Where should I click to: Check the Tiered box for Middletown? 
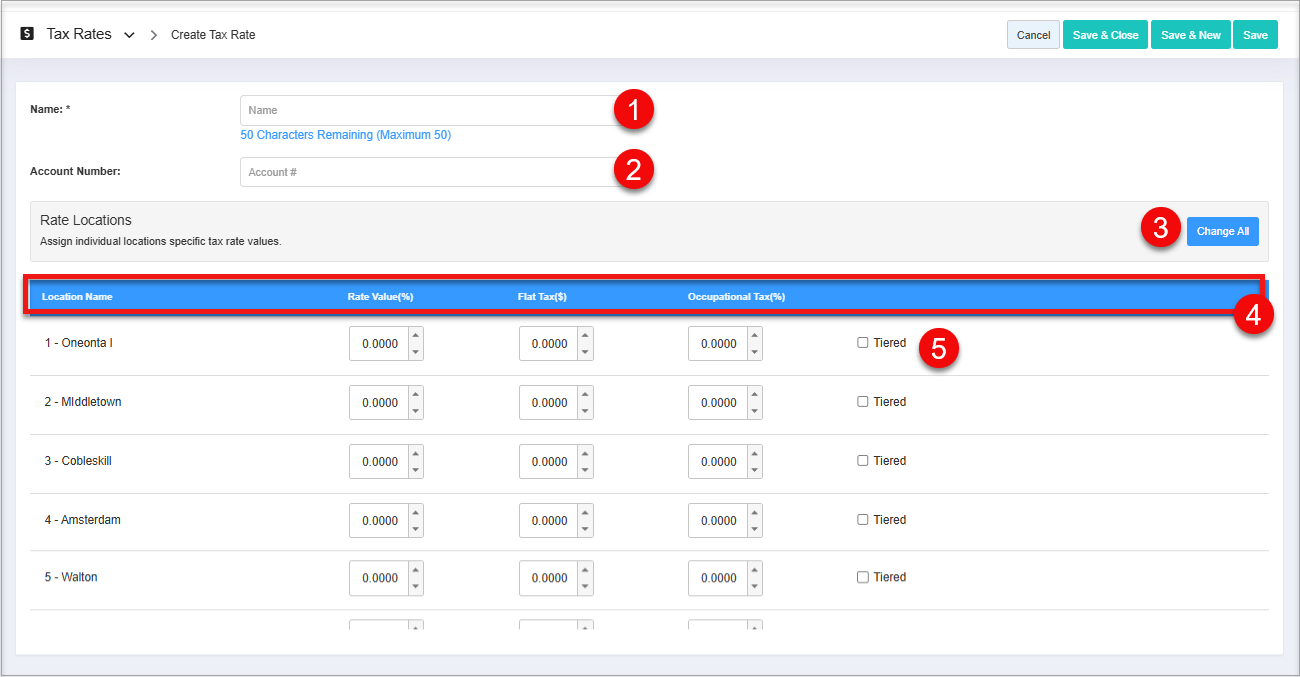[x=863, y=402]
